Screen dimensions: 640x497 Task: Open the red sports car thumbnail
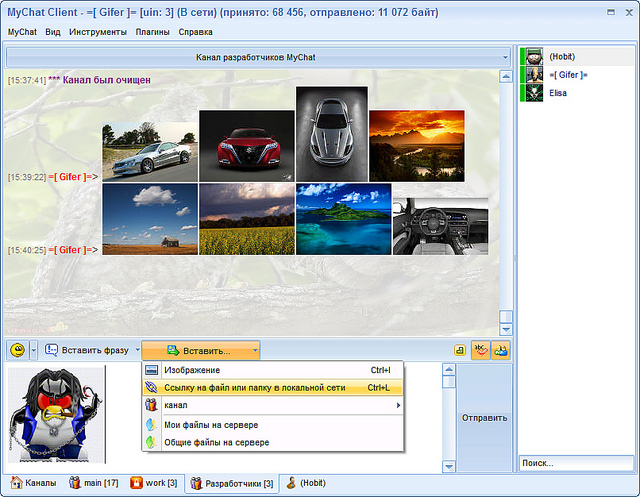pyautogui.click(x=246, y=145)
